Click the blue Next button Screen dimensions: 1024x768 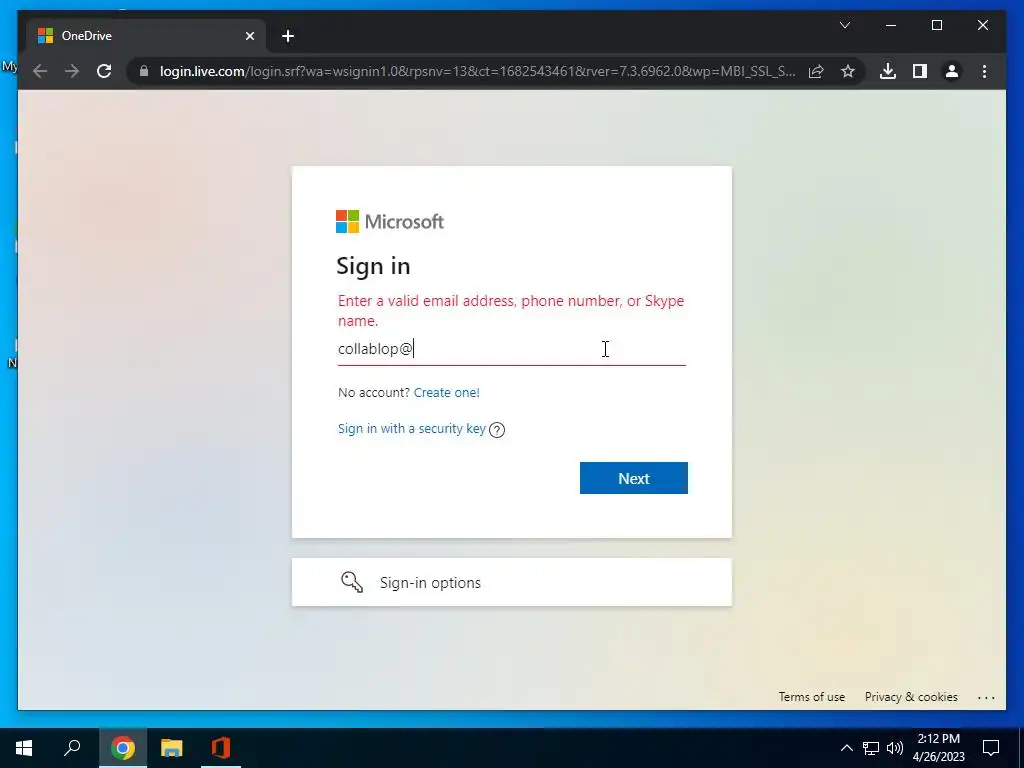[633, 478]
